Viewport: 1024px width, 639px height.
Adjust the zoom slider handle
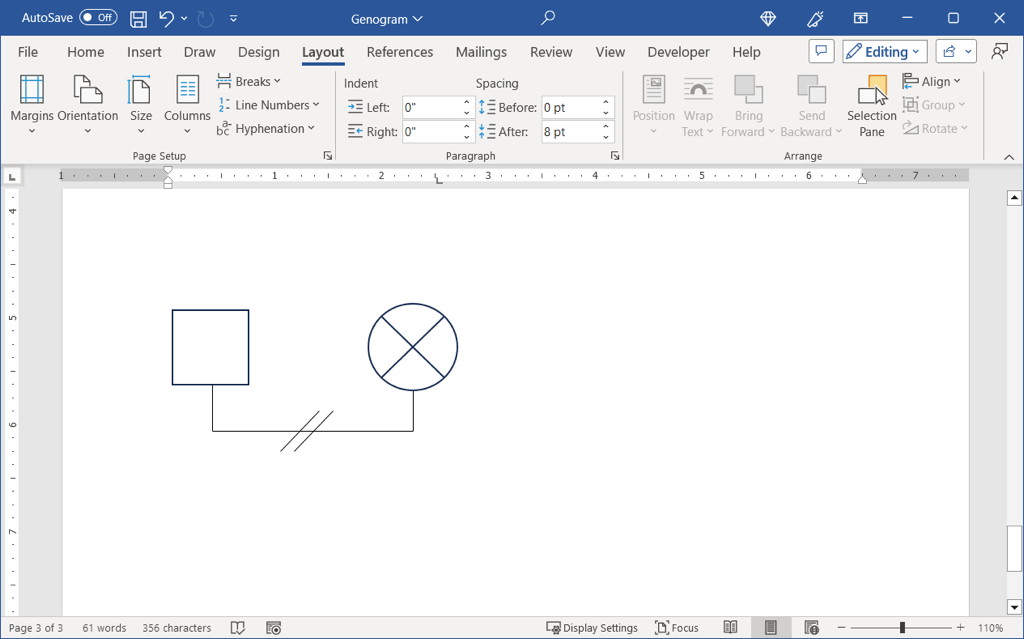(902, 628)
